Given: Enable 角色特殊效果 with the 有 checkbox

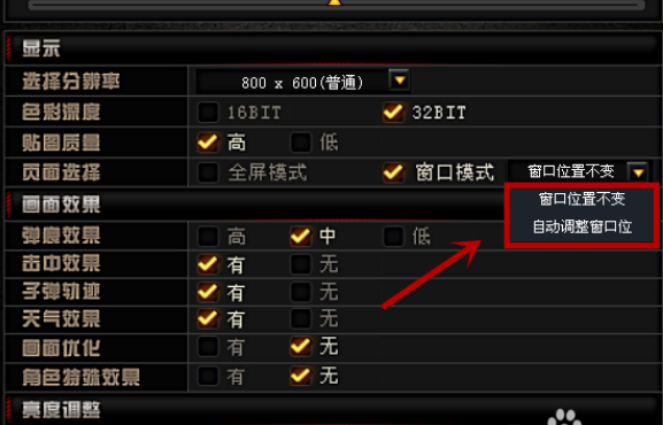Looking at the screenshot, I should coord(208,376).
